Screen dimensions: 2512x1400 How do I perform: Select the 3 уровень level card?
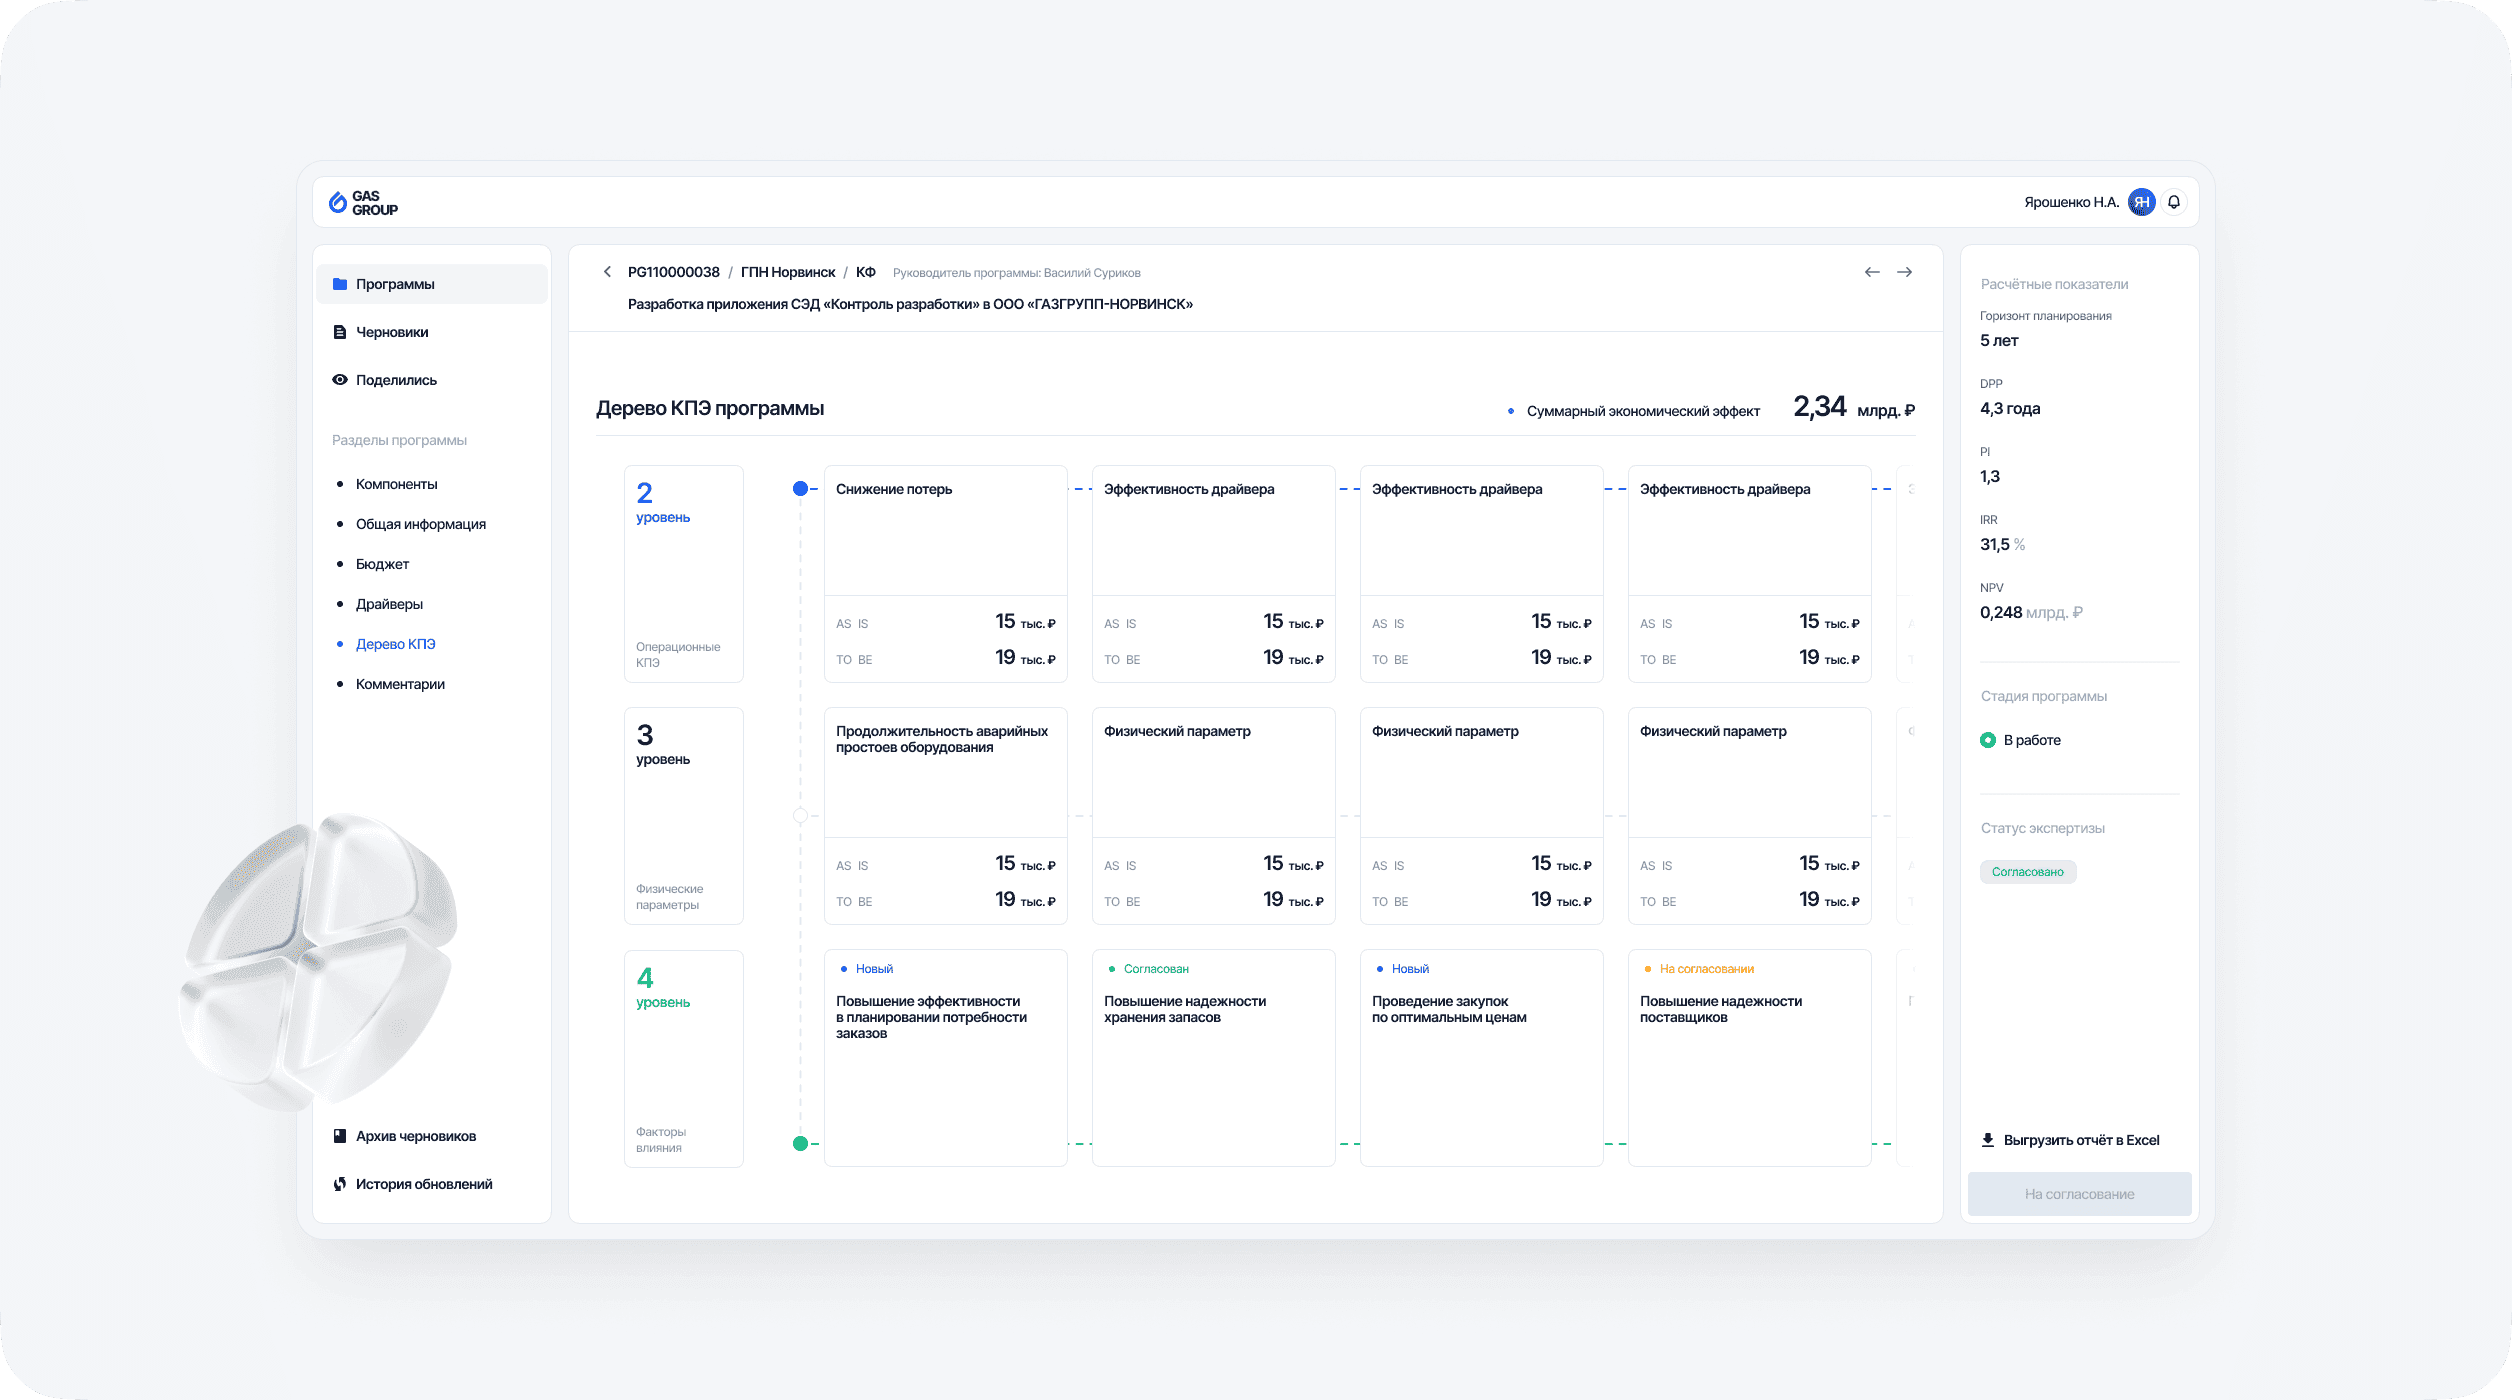pyautogui.click(x=684, y=816)
